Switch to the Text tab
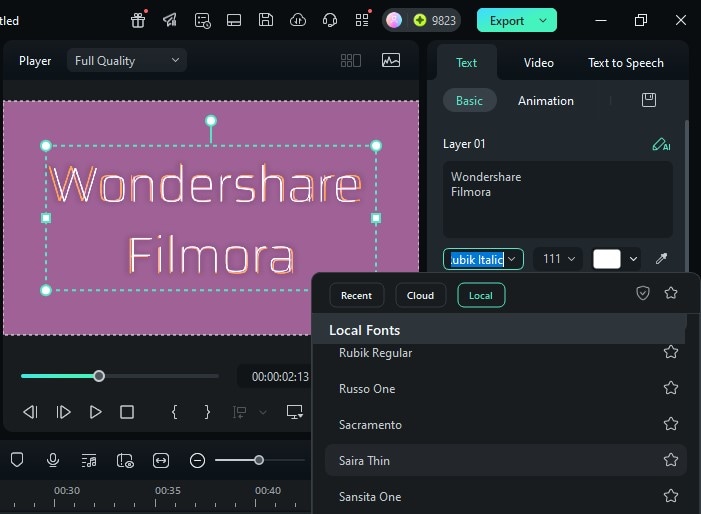 tap(466, 63)
